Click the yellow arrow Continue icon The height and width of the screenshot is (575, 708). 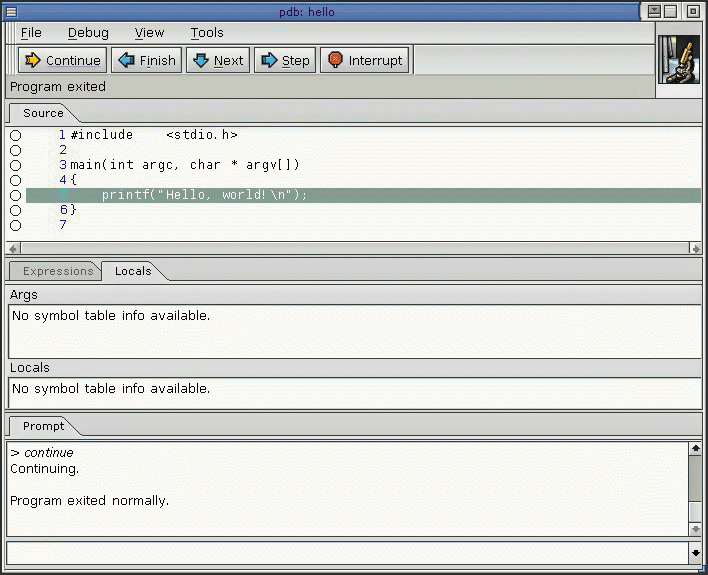tap(33, 60)
